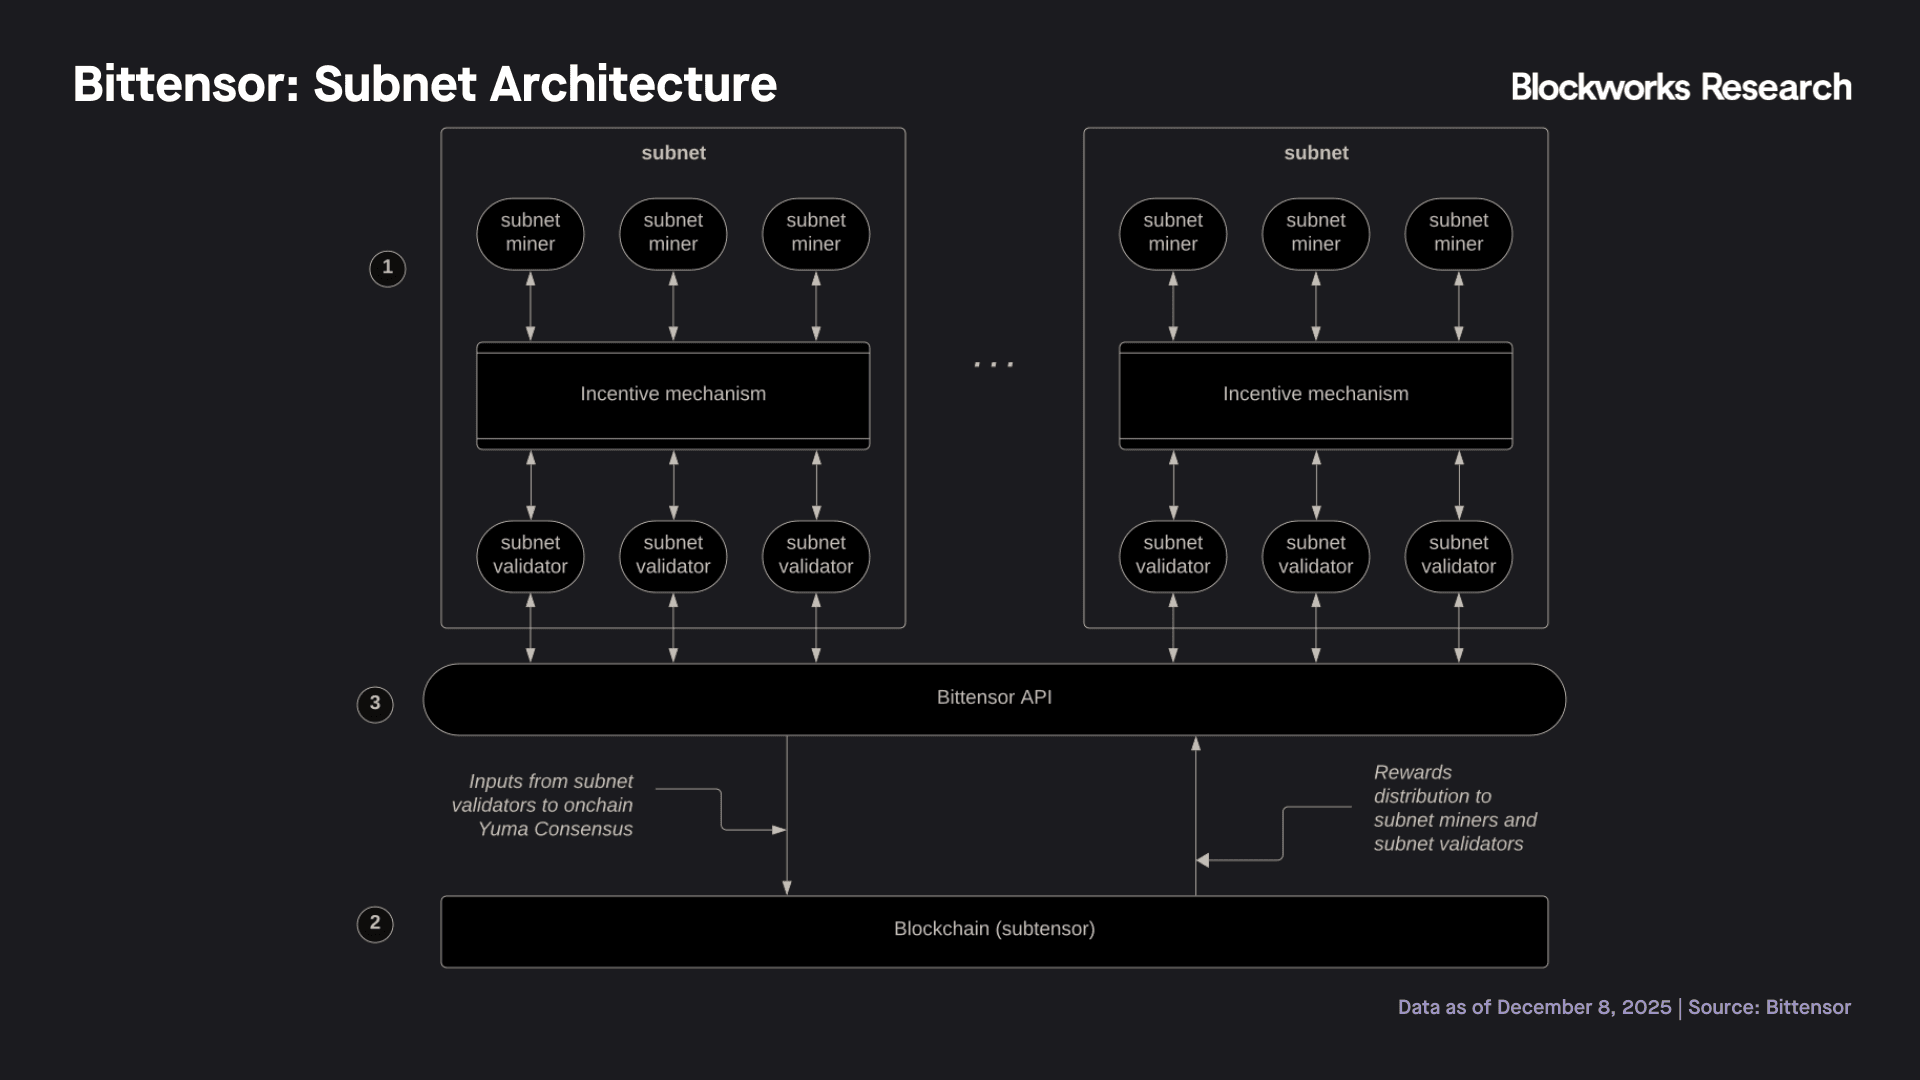The width and height of the screenshot is (1920, 1080).
Task: Select Incentive mechanism box in left subnet
Action: pos(673,395)
